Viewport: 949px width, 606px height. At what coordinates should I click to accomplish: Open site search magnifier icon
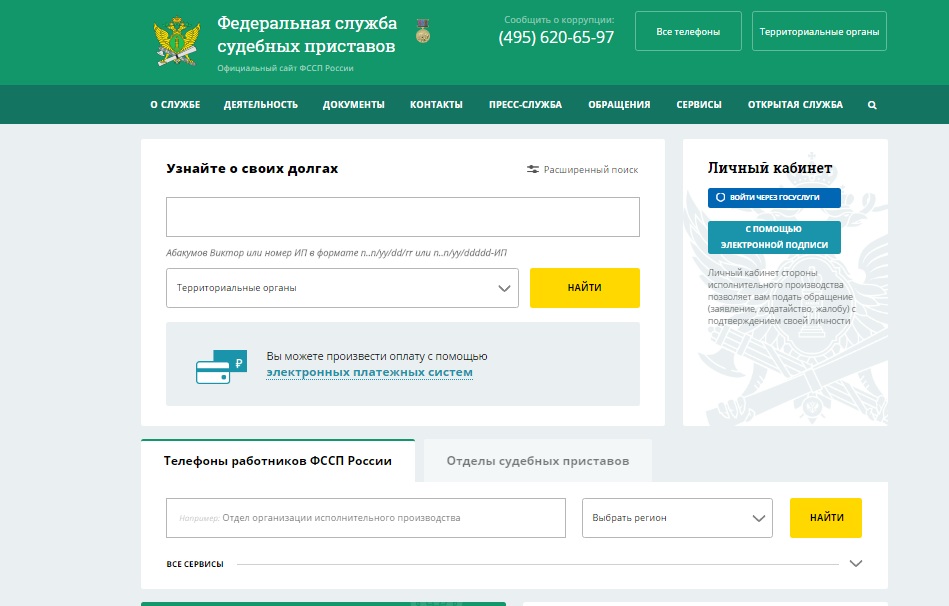click(872, 105)
